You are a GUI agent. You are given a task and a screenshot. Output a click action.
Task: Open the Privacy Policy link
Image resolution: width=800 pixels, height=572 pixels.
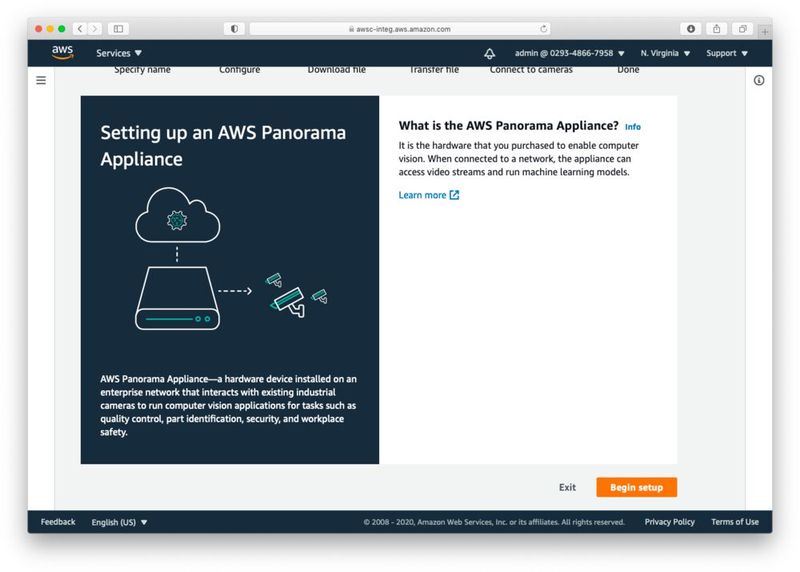(x=669, y=521)
